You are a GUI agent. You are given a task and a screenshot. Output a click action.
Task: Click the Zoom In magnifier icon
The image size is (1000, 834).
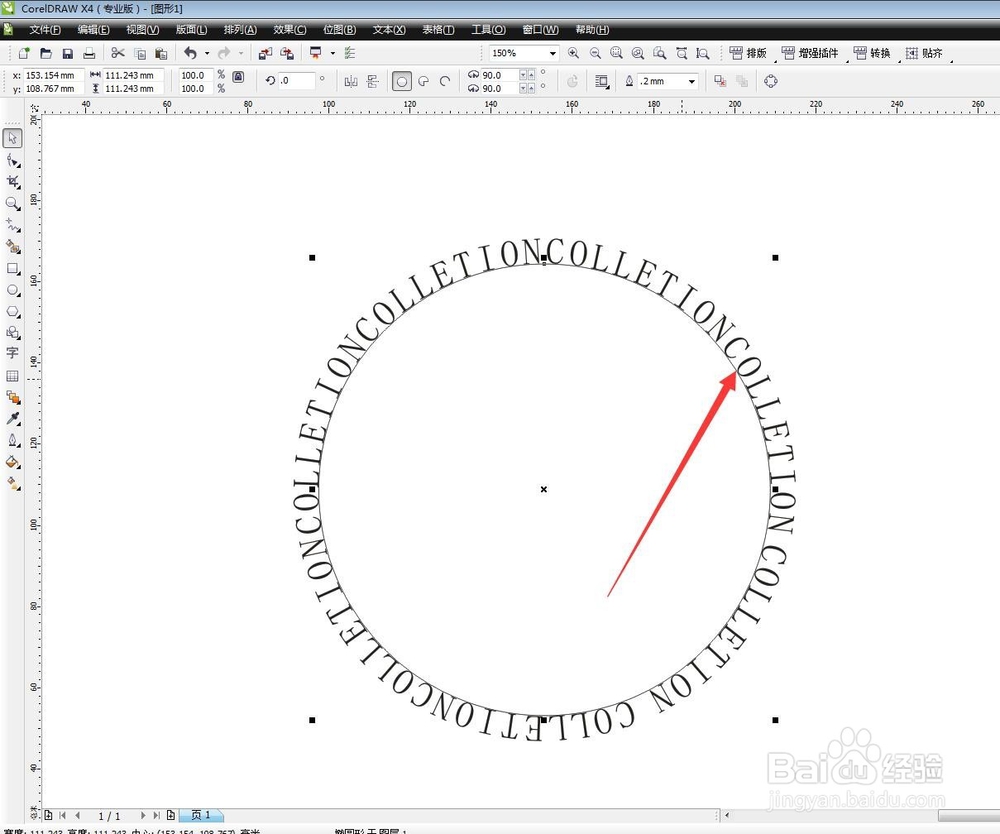[x=573, y=54]
